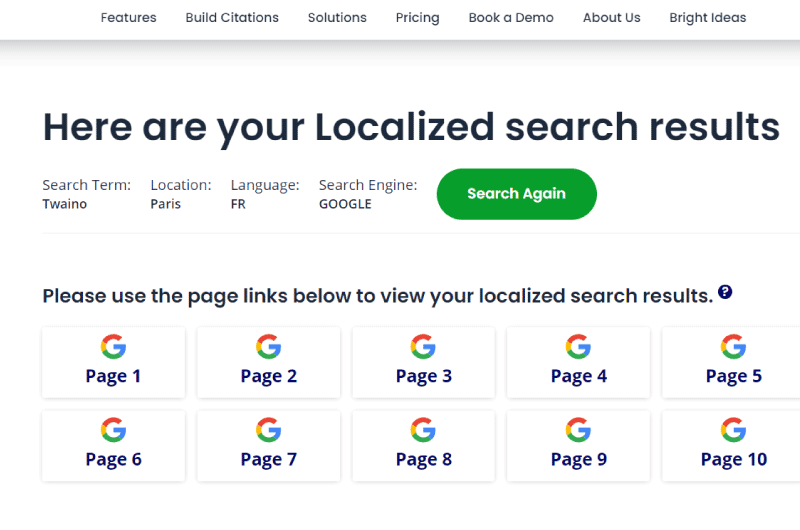Open the Build Citations menu
Screen dimensions: 800x530
(x=232, y=17)
